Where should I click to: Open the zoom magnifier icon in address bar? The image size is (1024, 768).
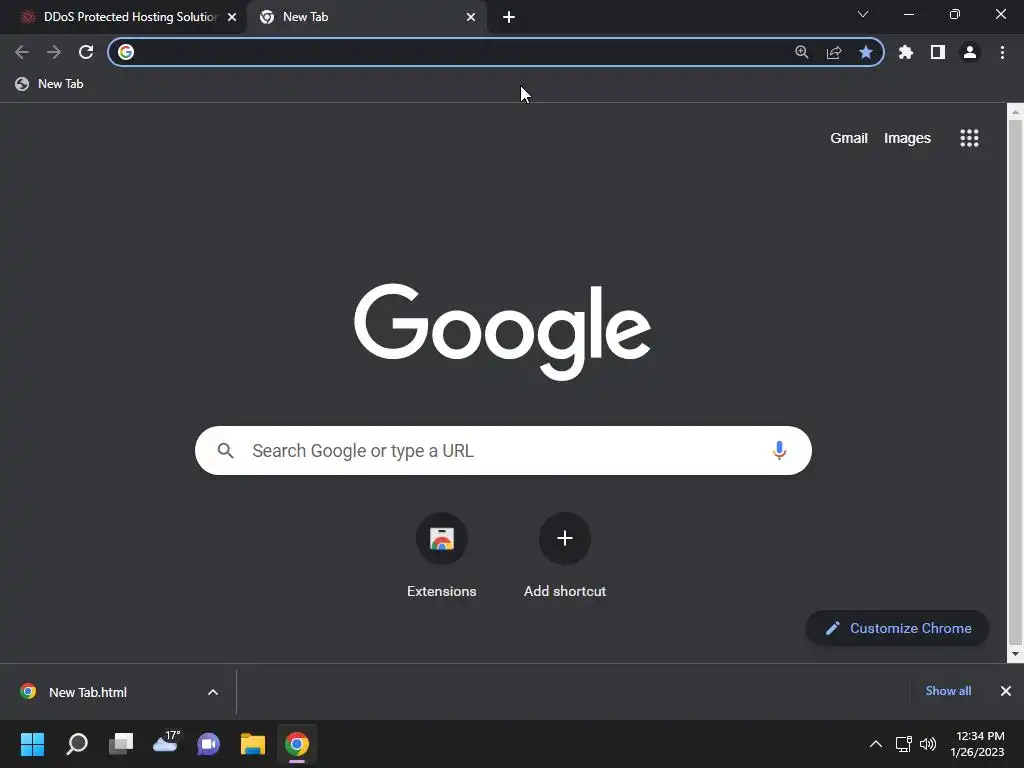coord(802,52)
